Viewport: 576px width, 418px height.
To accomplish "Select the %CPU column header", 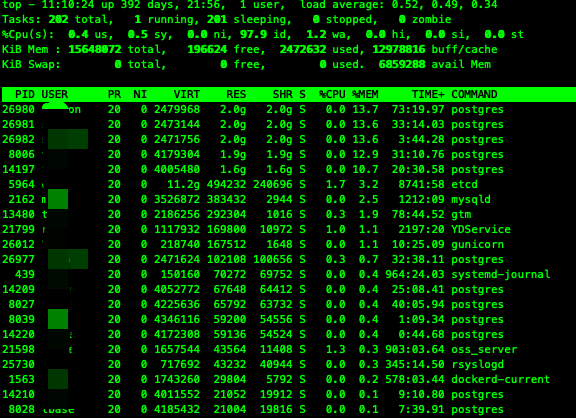I will [x=332, y=94].
